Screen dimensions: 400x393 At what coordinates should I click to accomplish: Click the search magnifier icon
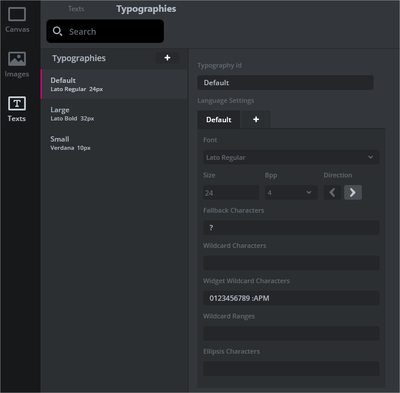57,31
